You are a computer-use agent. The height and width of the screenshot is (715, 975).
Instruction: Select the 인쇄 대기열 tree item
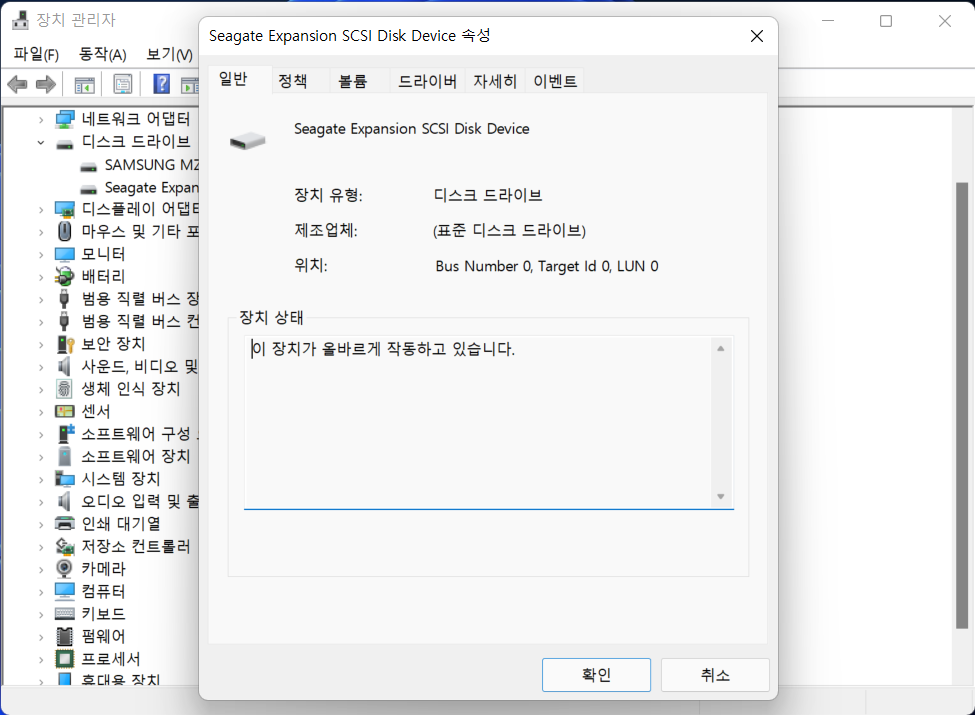(121, 524)
